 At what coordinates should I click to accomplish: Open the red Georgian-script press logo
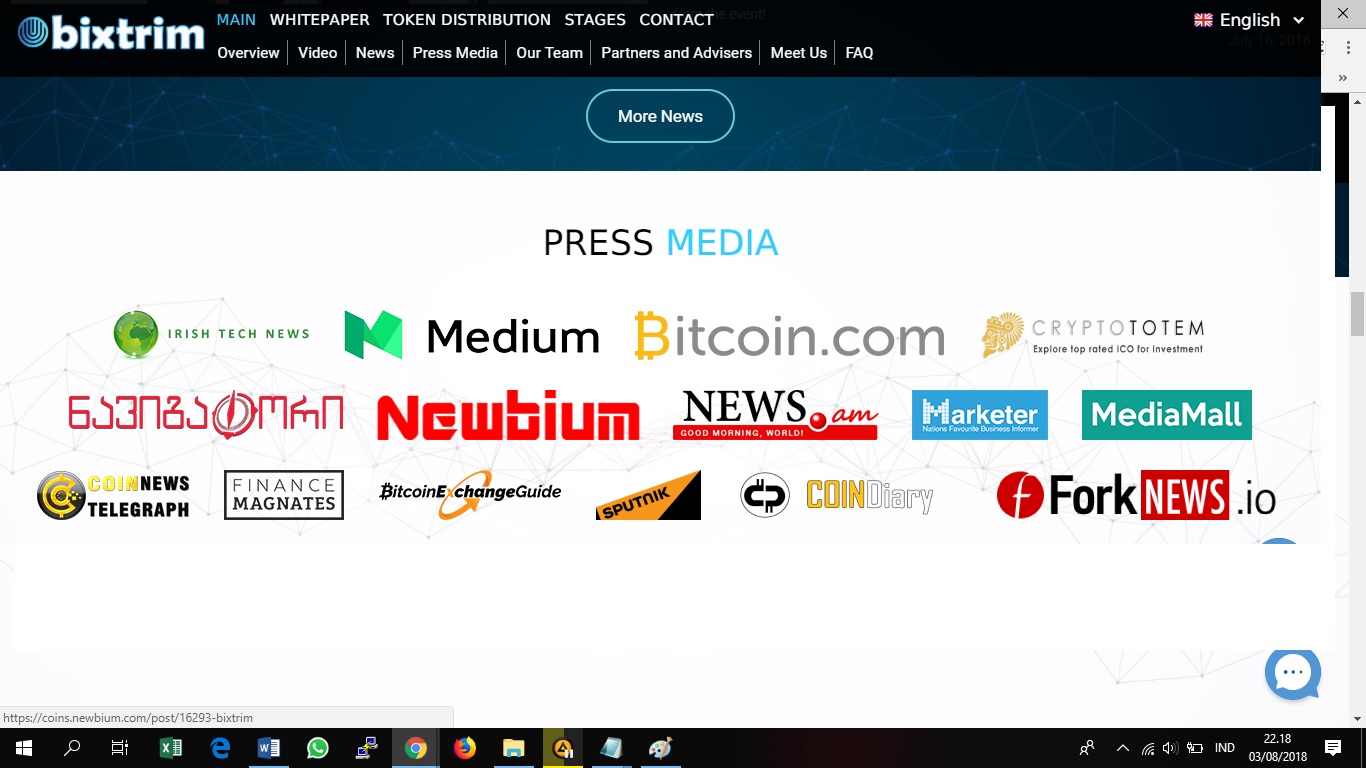click(x=206, y=414)
